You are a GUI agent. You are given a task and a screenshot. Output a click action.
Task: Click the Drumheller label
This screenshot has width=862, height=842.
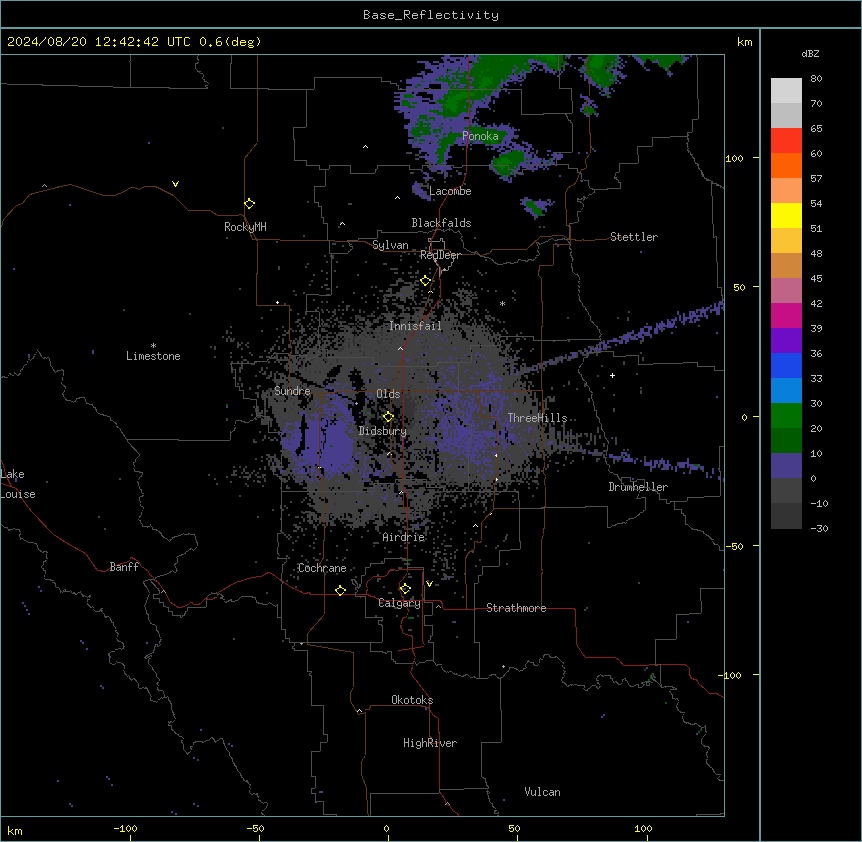click(x=638, y=487)
